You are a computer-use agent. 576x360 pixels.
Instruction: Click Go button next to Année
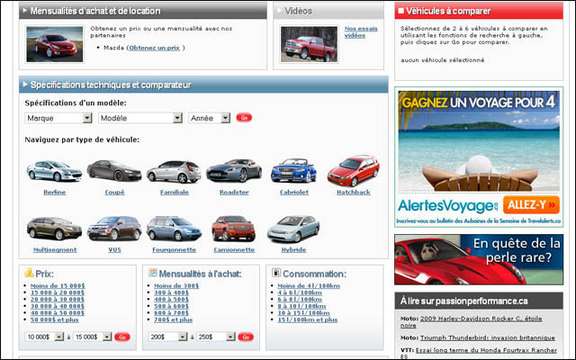tap(244, 118)
